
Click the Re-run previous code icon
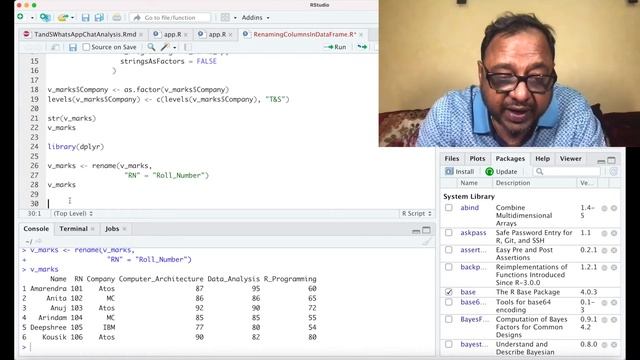(362, 47)
